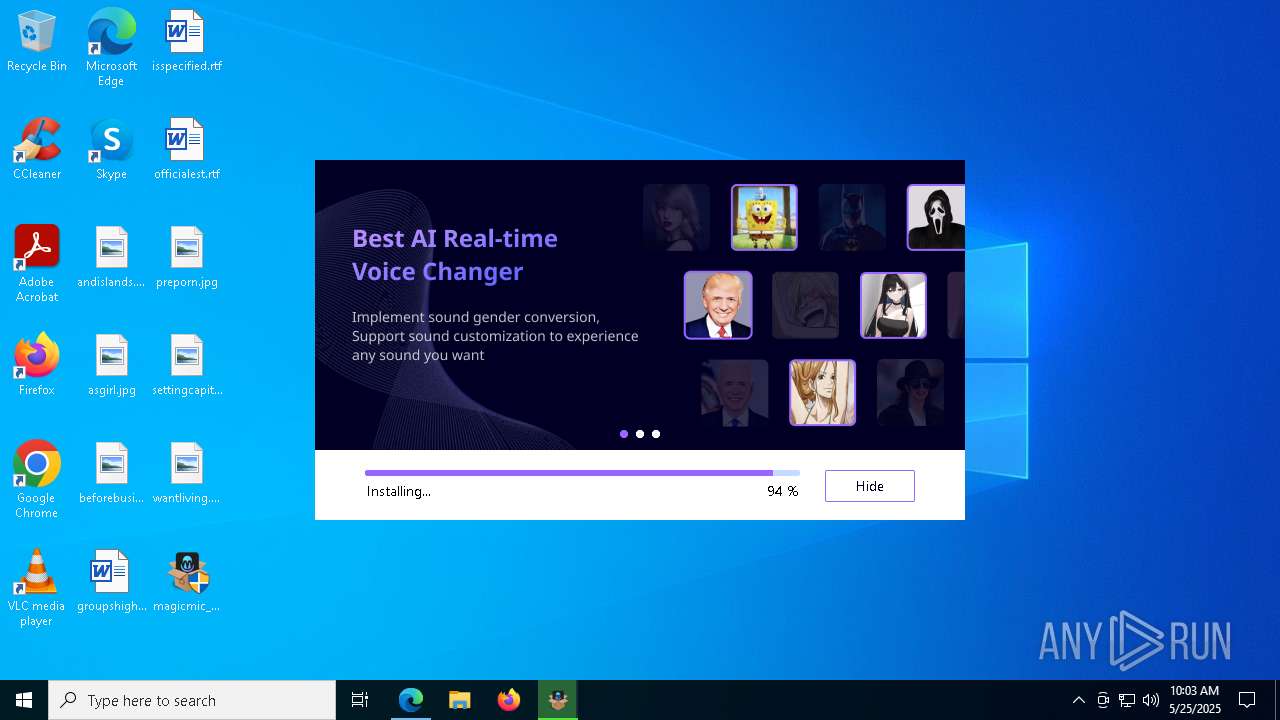Open Google Chrome desktop shortcut
The height and width of the screenshot is (720, 1280).
click(x=37, y=480)
